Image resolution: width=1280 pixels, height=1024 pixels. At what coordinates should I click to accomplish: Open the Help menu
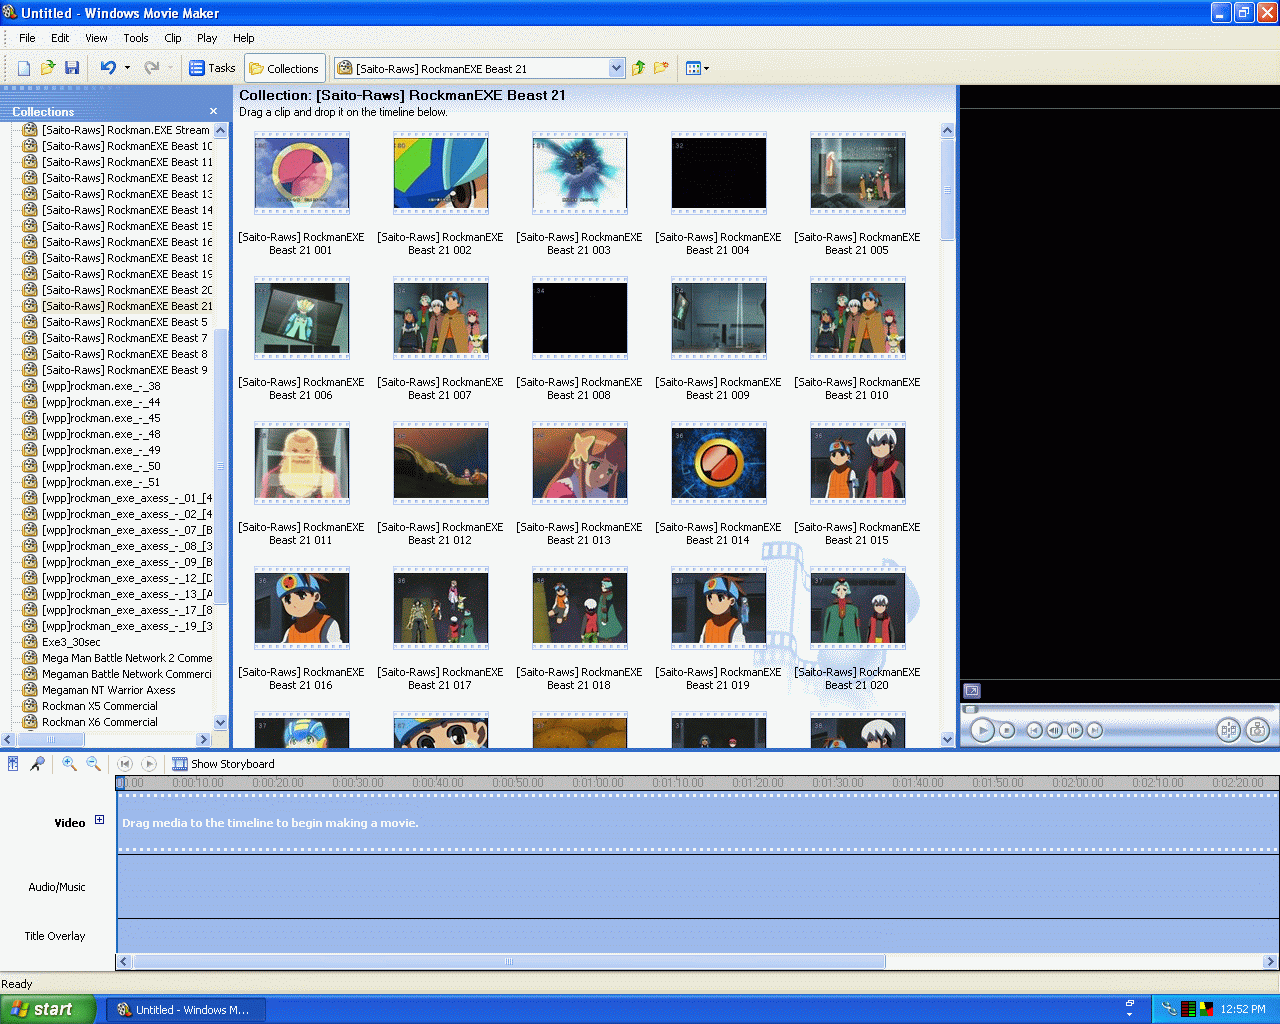click(244, 38)
